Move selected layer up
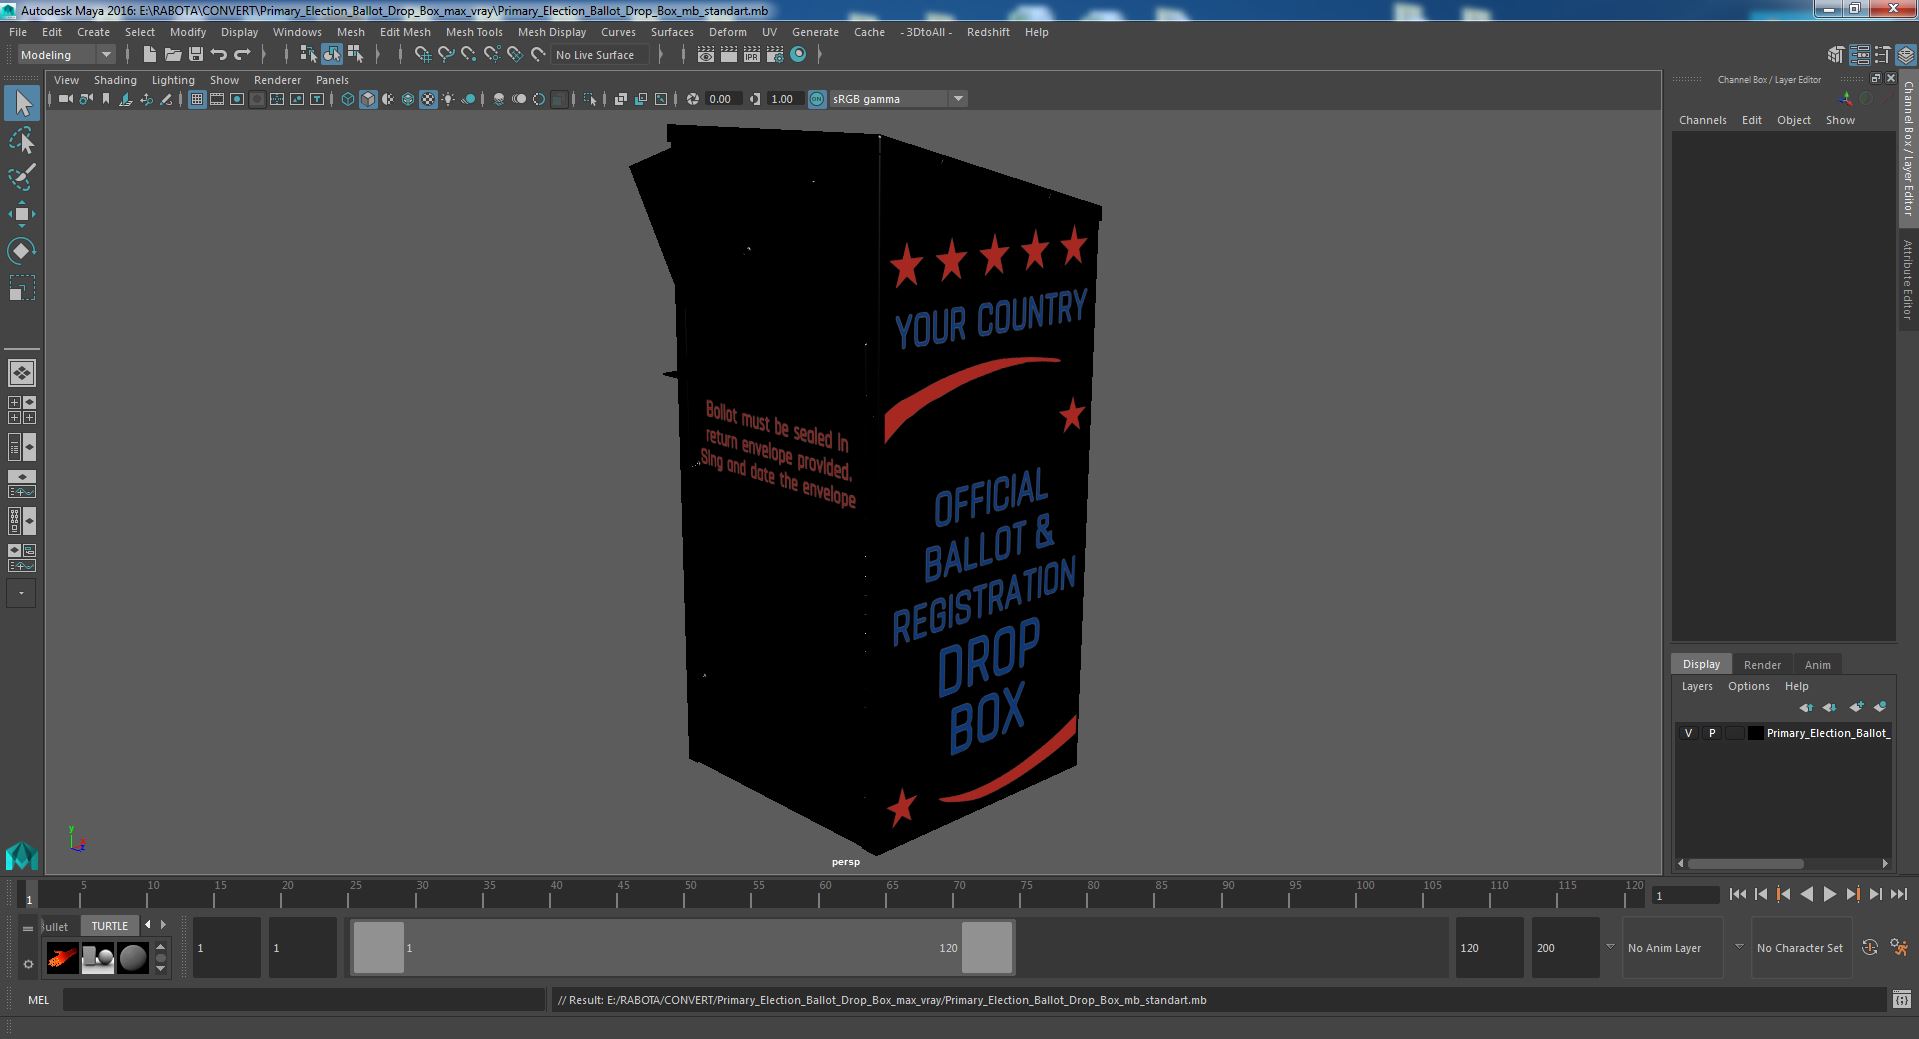Image resolution: width=1919 pixels, height=1039 pixels. [x=1806, y=707]
